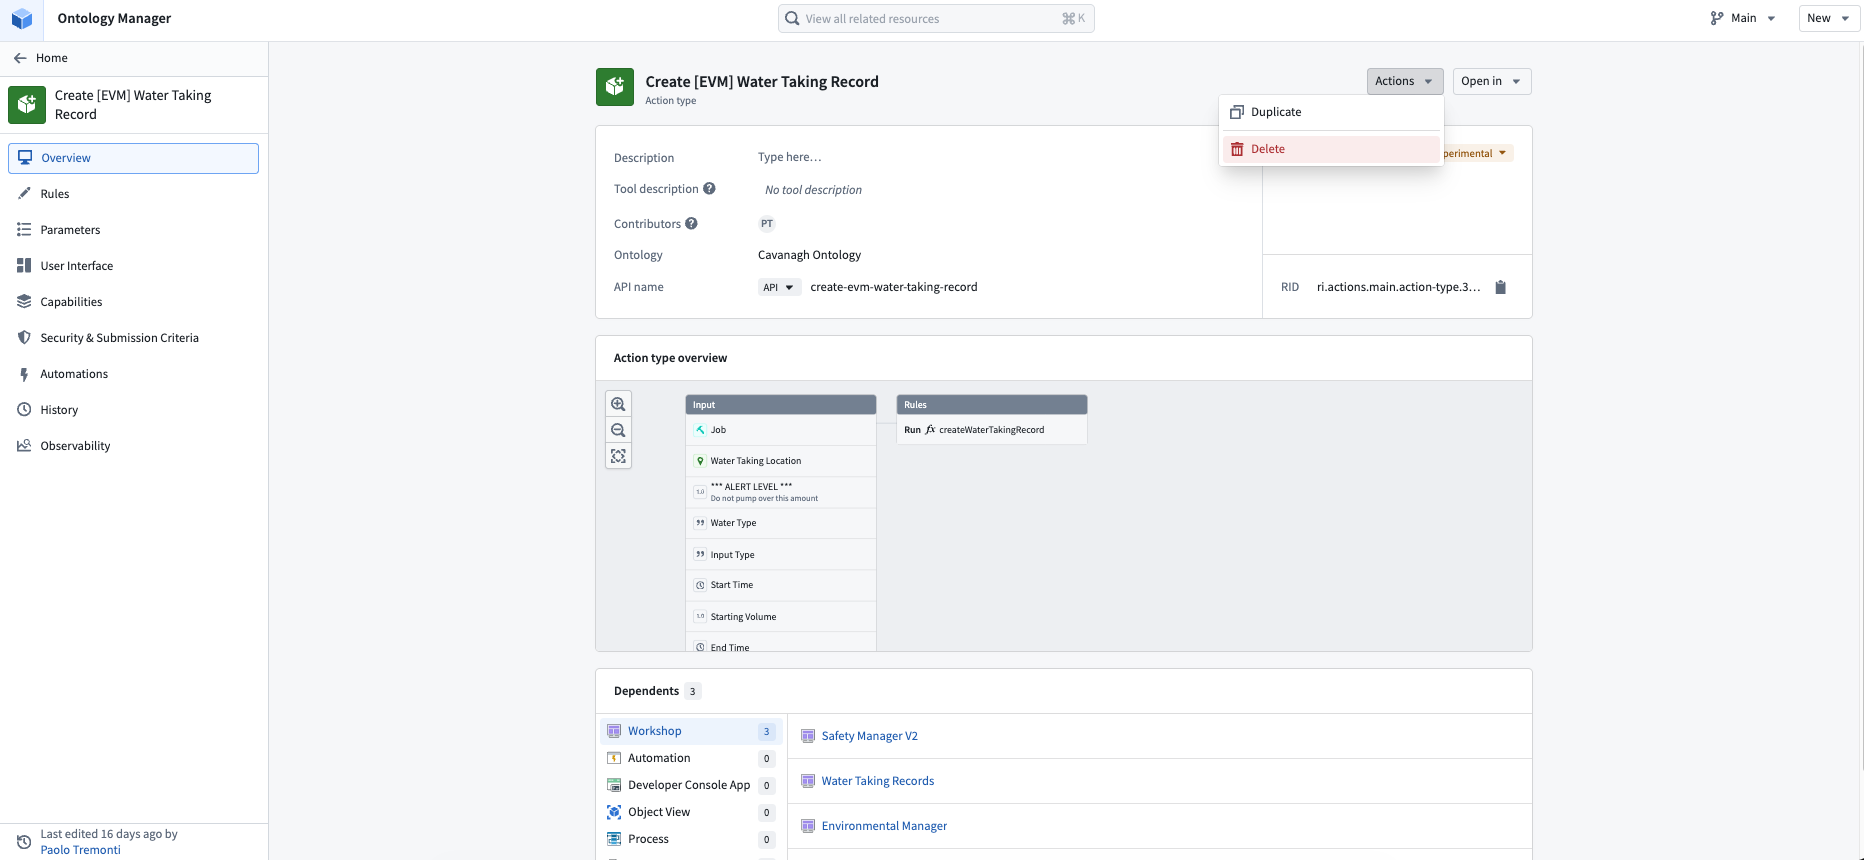Expand the New dropdown button
The image size is (1864, 860).
point(1829,18)
